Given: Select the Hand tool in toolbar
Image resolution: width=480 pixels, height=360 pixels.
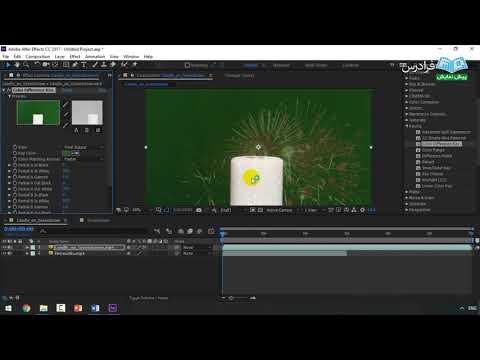Looking at the screenshot, I should point(17,65).
